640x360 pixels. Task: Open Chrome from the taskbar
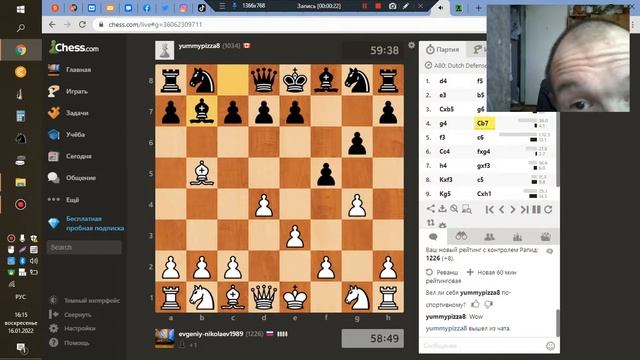tap(21, 50)
